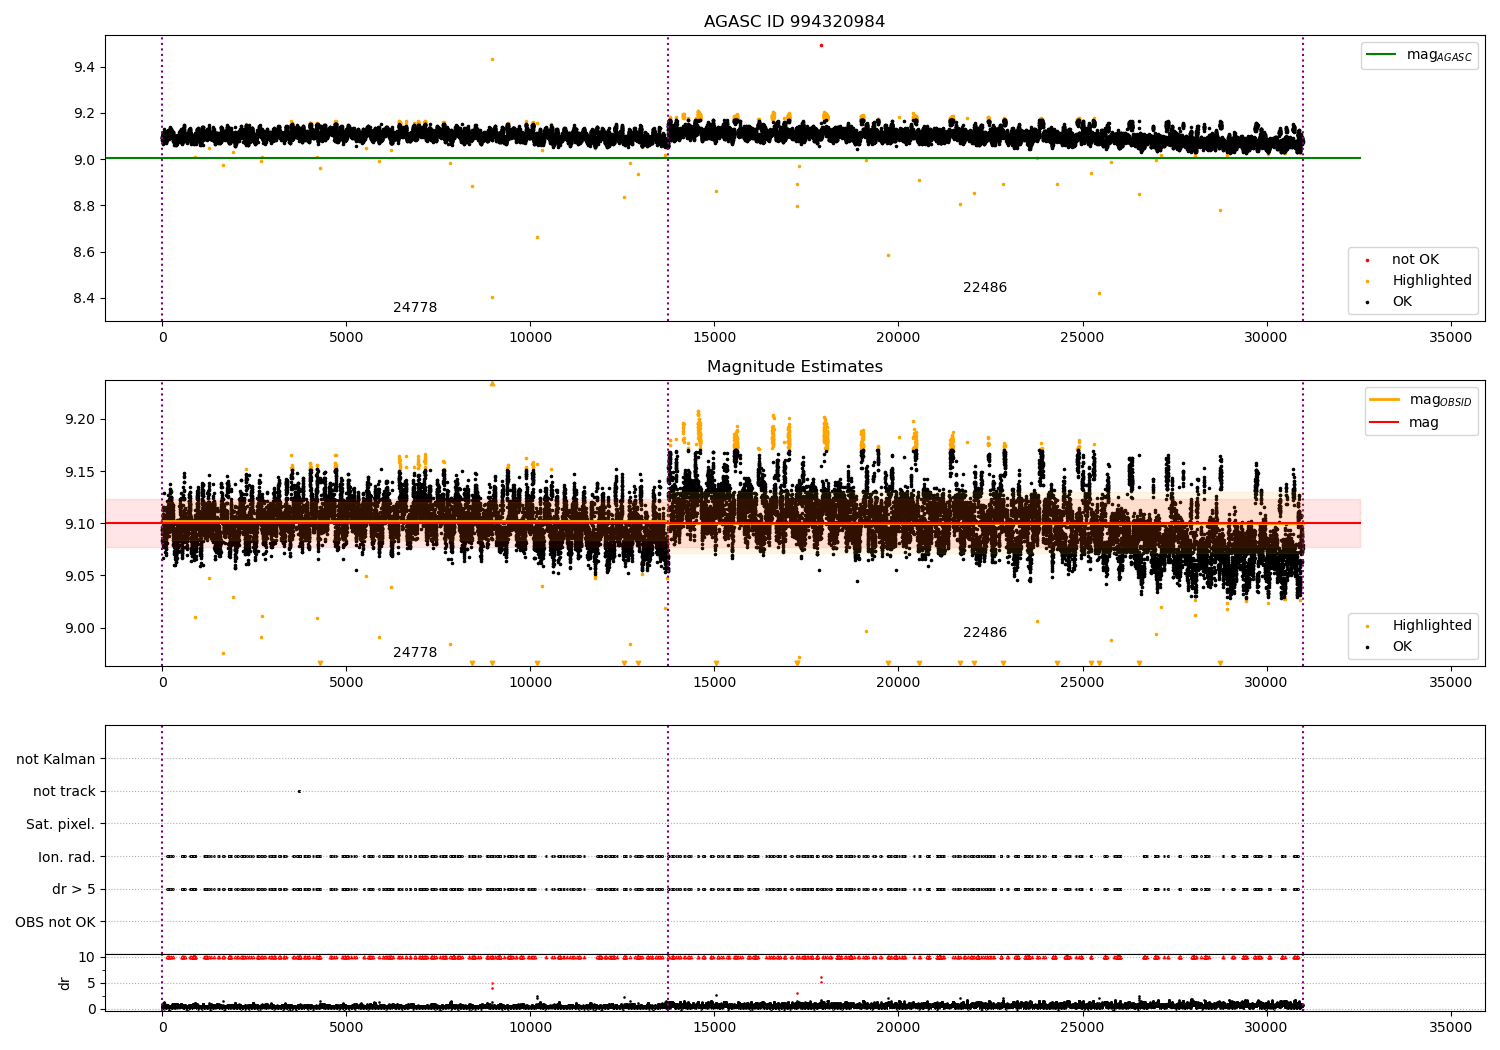Click the lone black point on the "not track" row
This screenshot has width=1500, height=1050.
pos(299,791)
